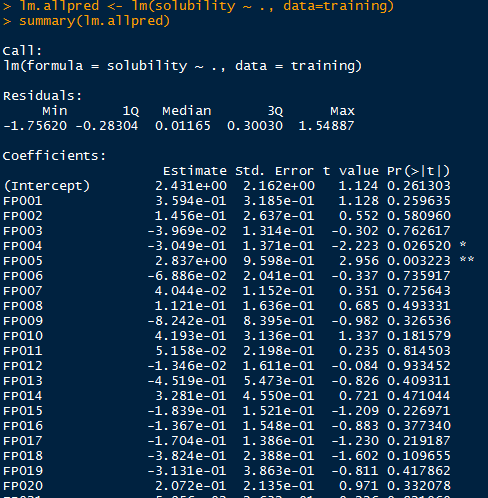
Task: Click the double-star significance marker for FP005
Action: click(467, 259)
